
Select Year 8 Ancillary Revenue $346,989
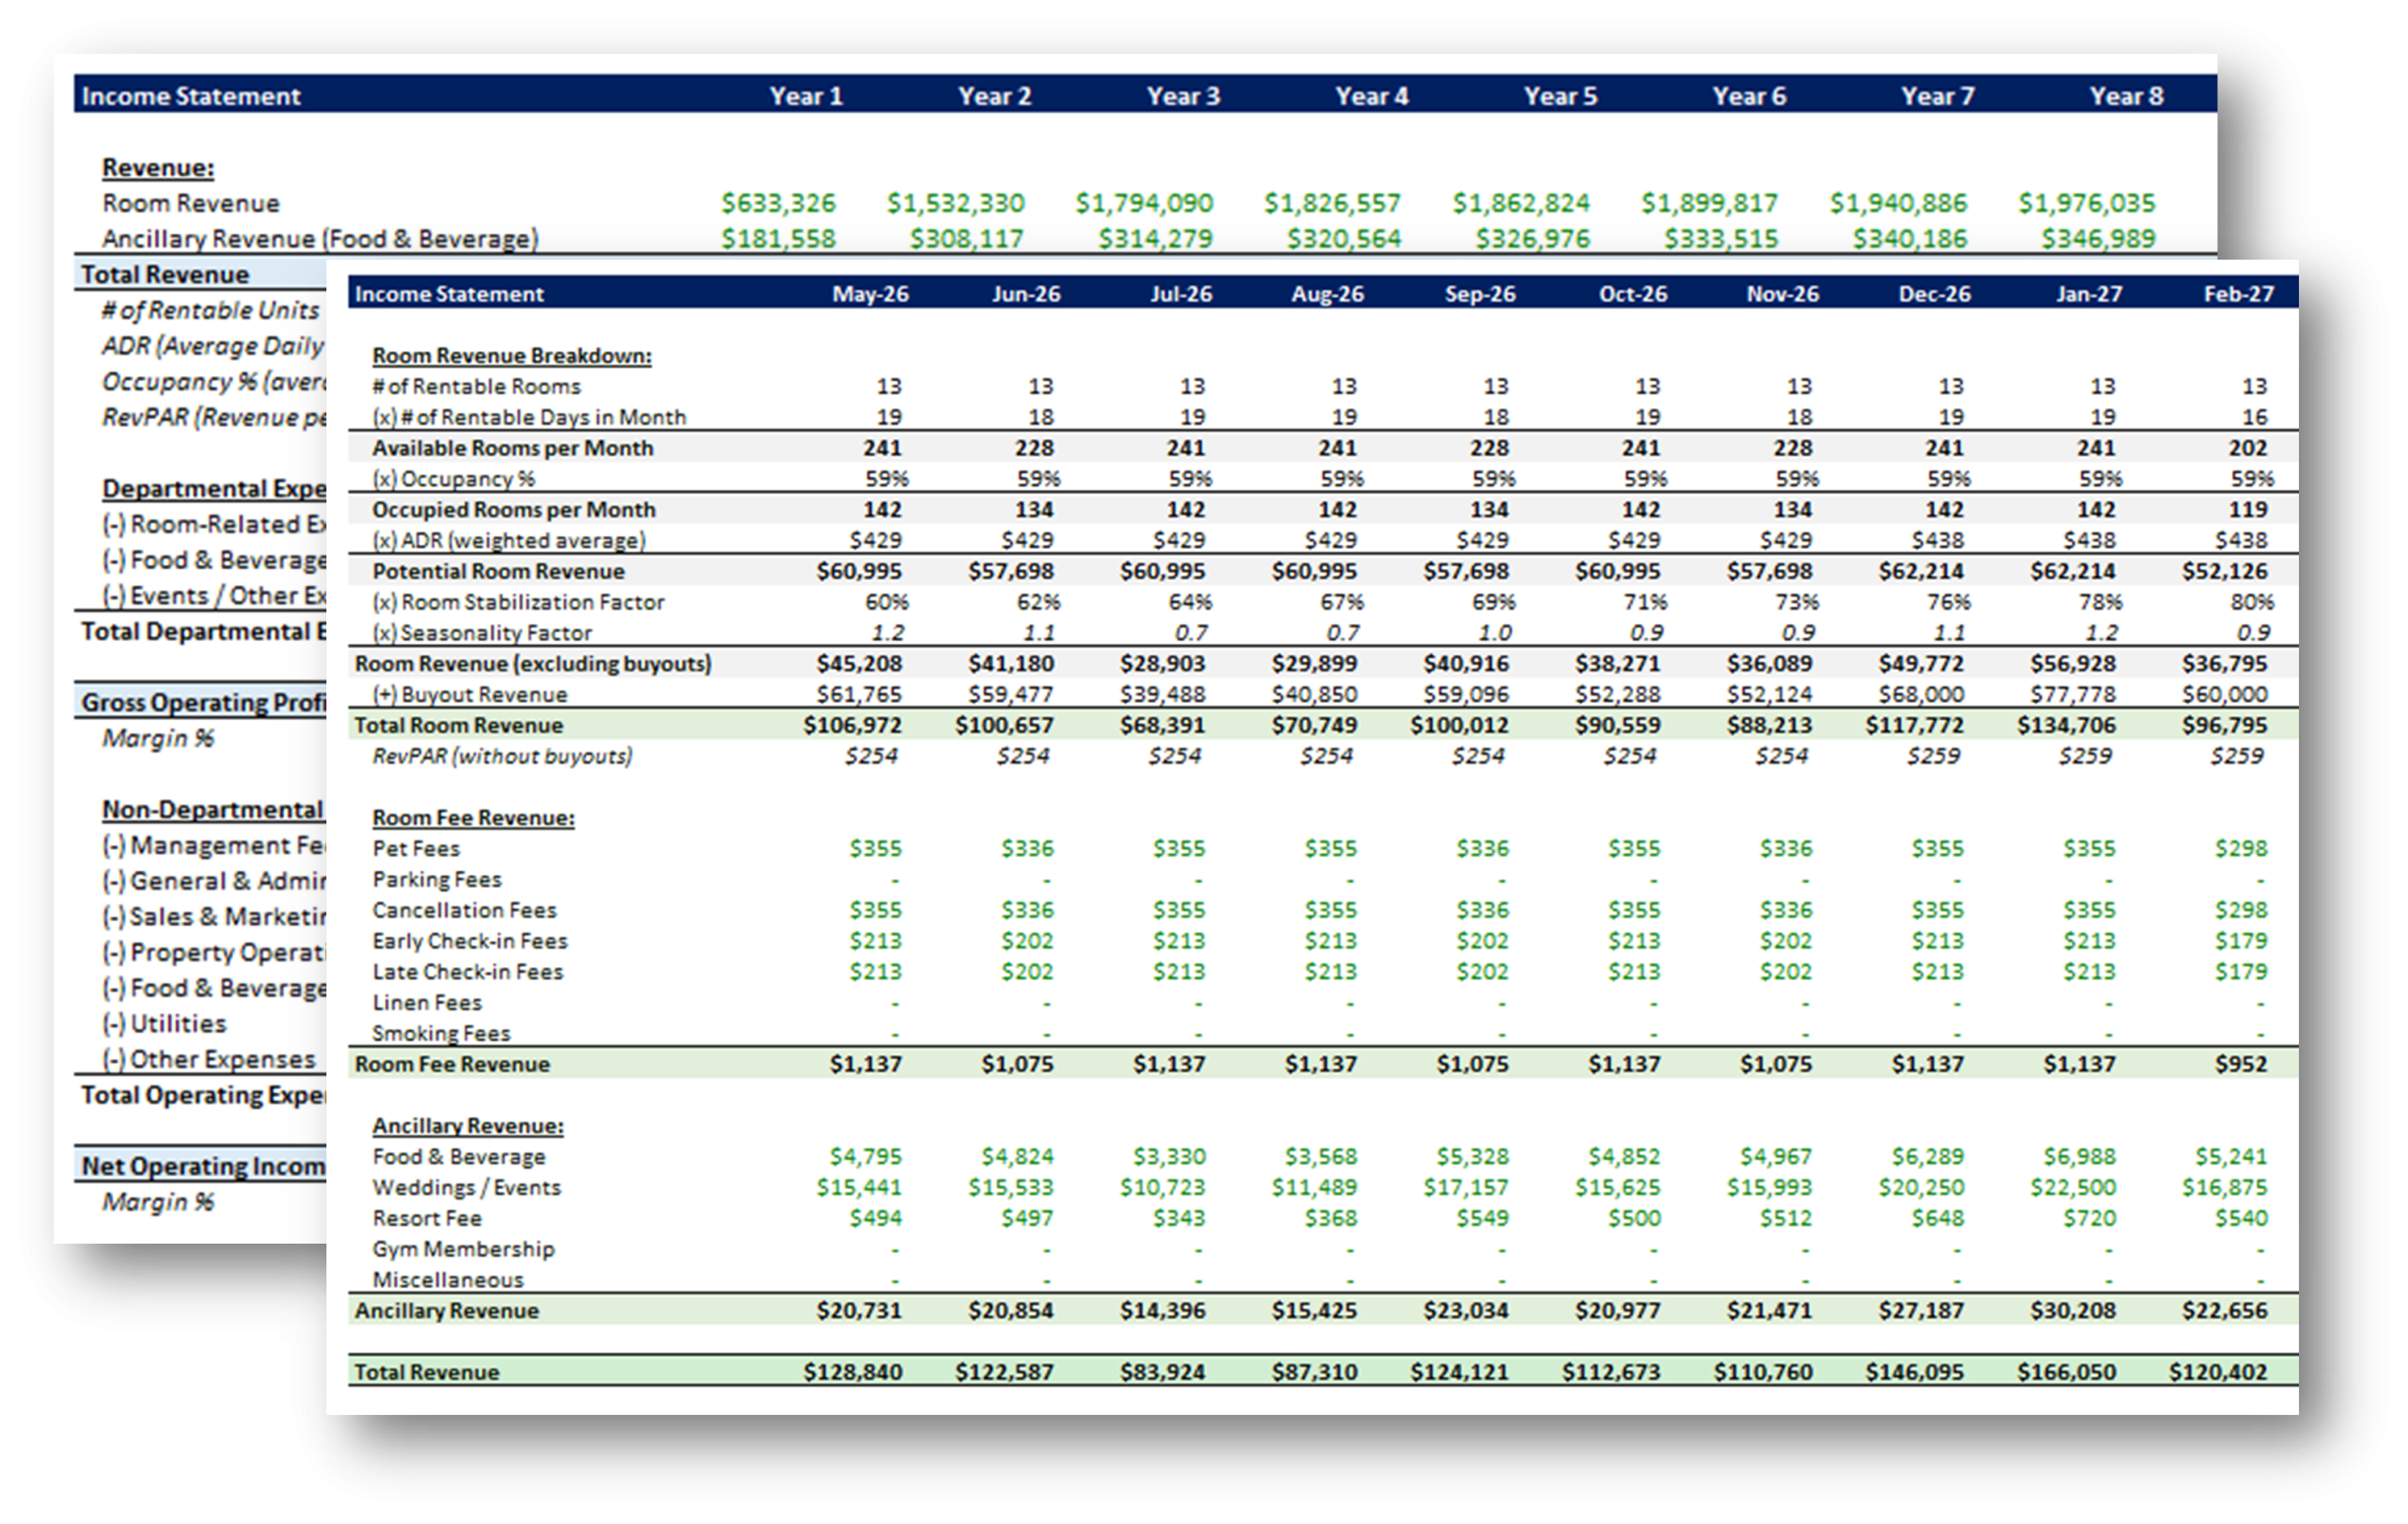[x=2097, y=239]
